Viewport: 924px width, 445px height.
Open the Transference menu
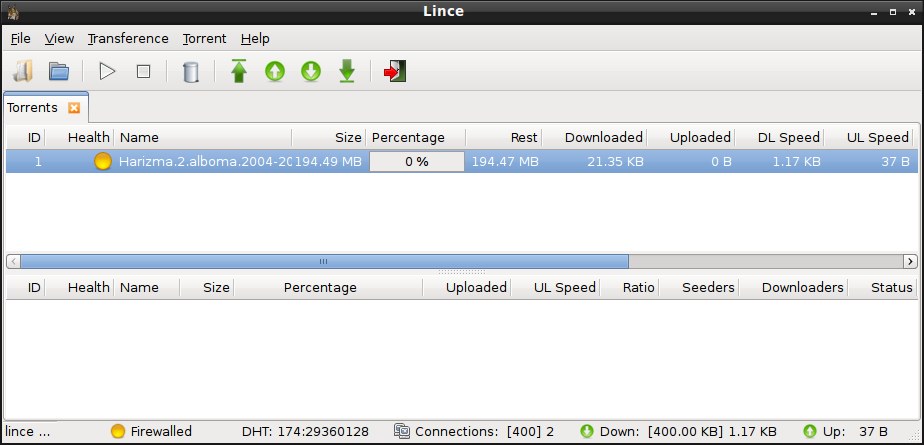[128, 39]
